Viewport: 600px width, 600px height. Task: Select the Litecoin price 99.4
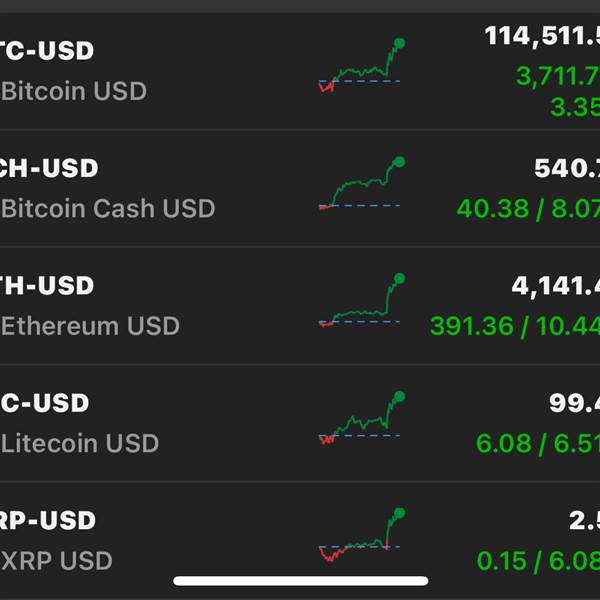click(x=573, y=403)
